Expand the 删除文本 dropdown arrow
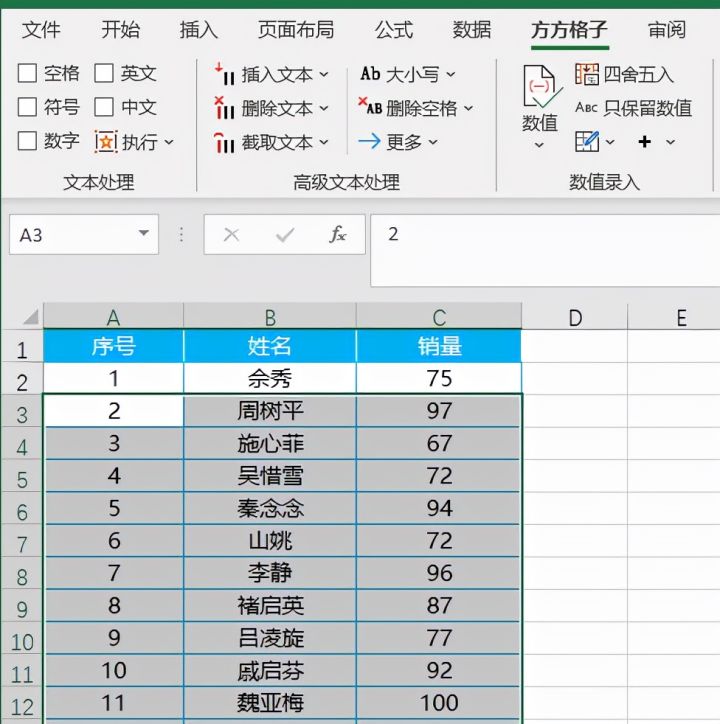 [x=324, y=109]
